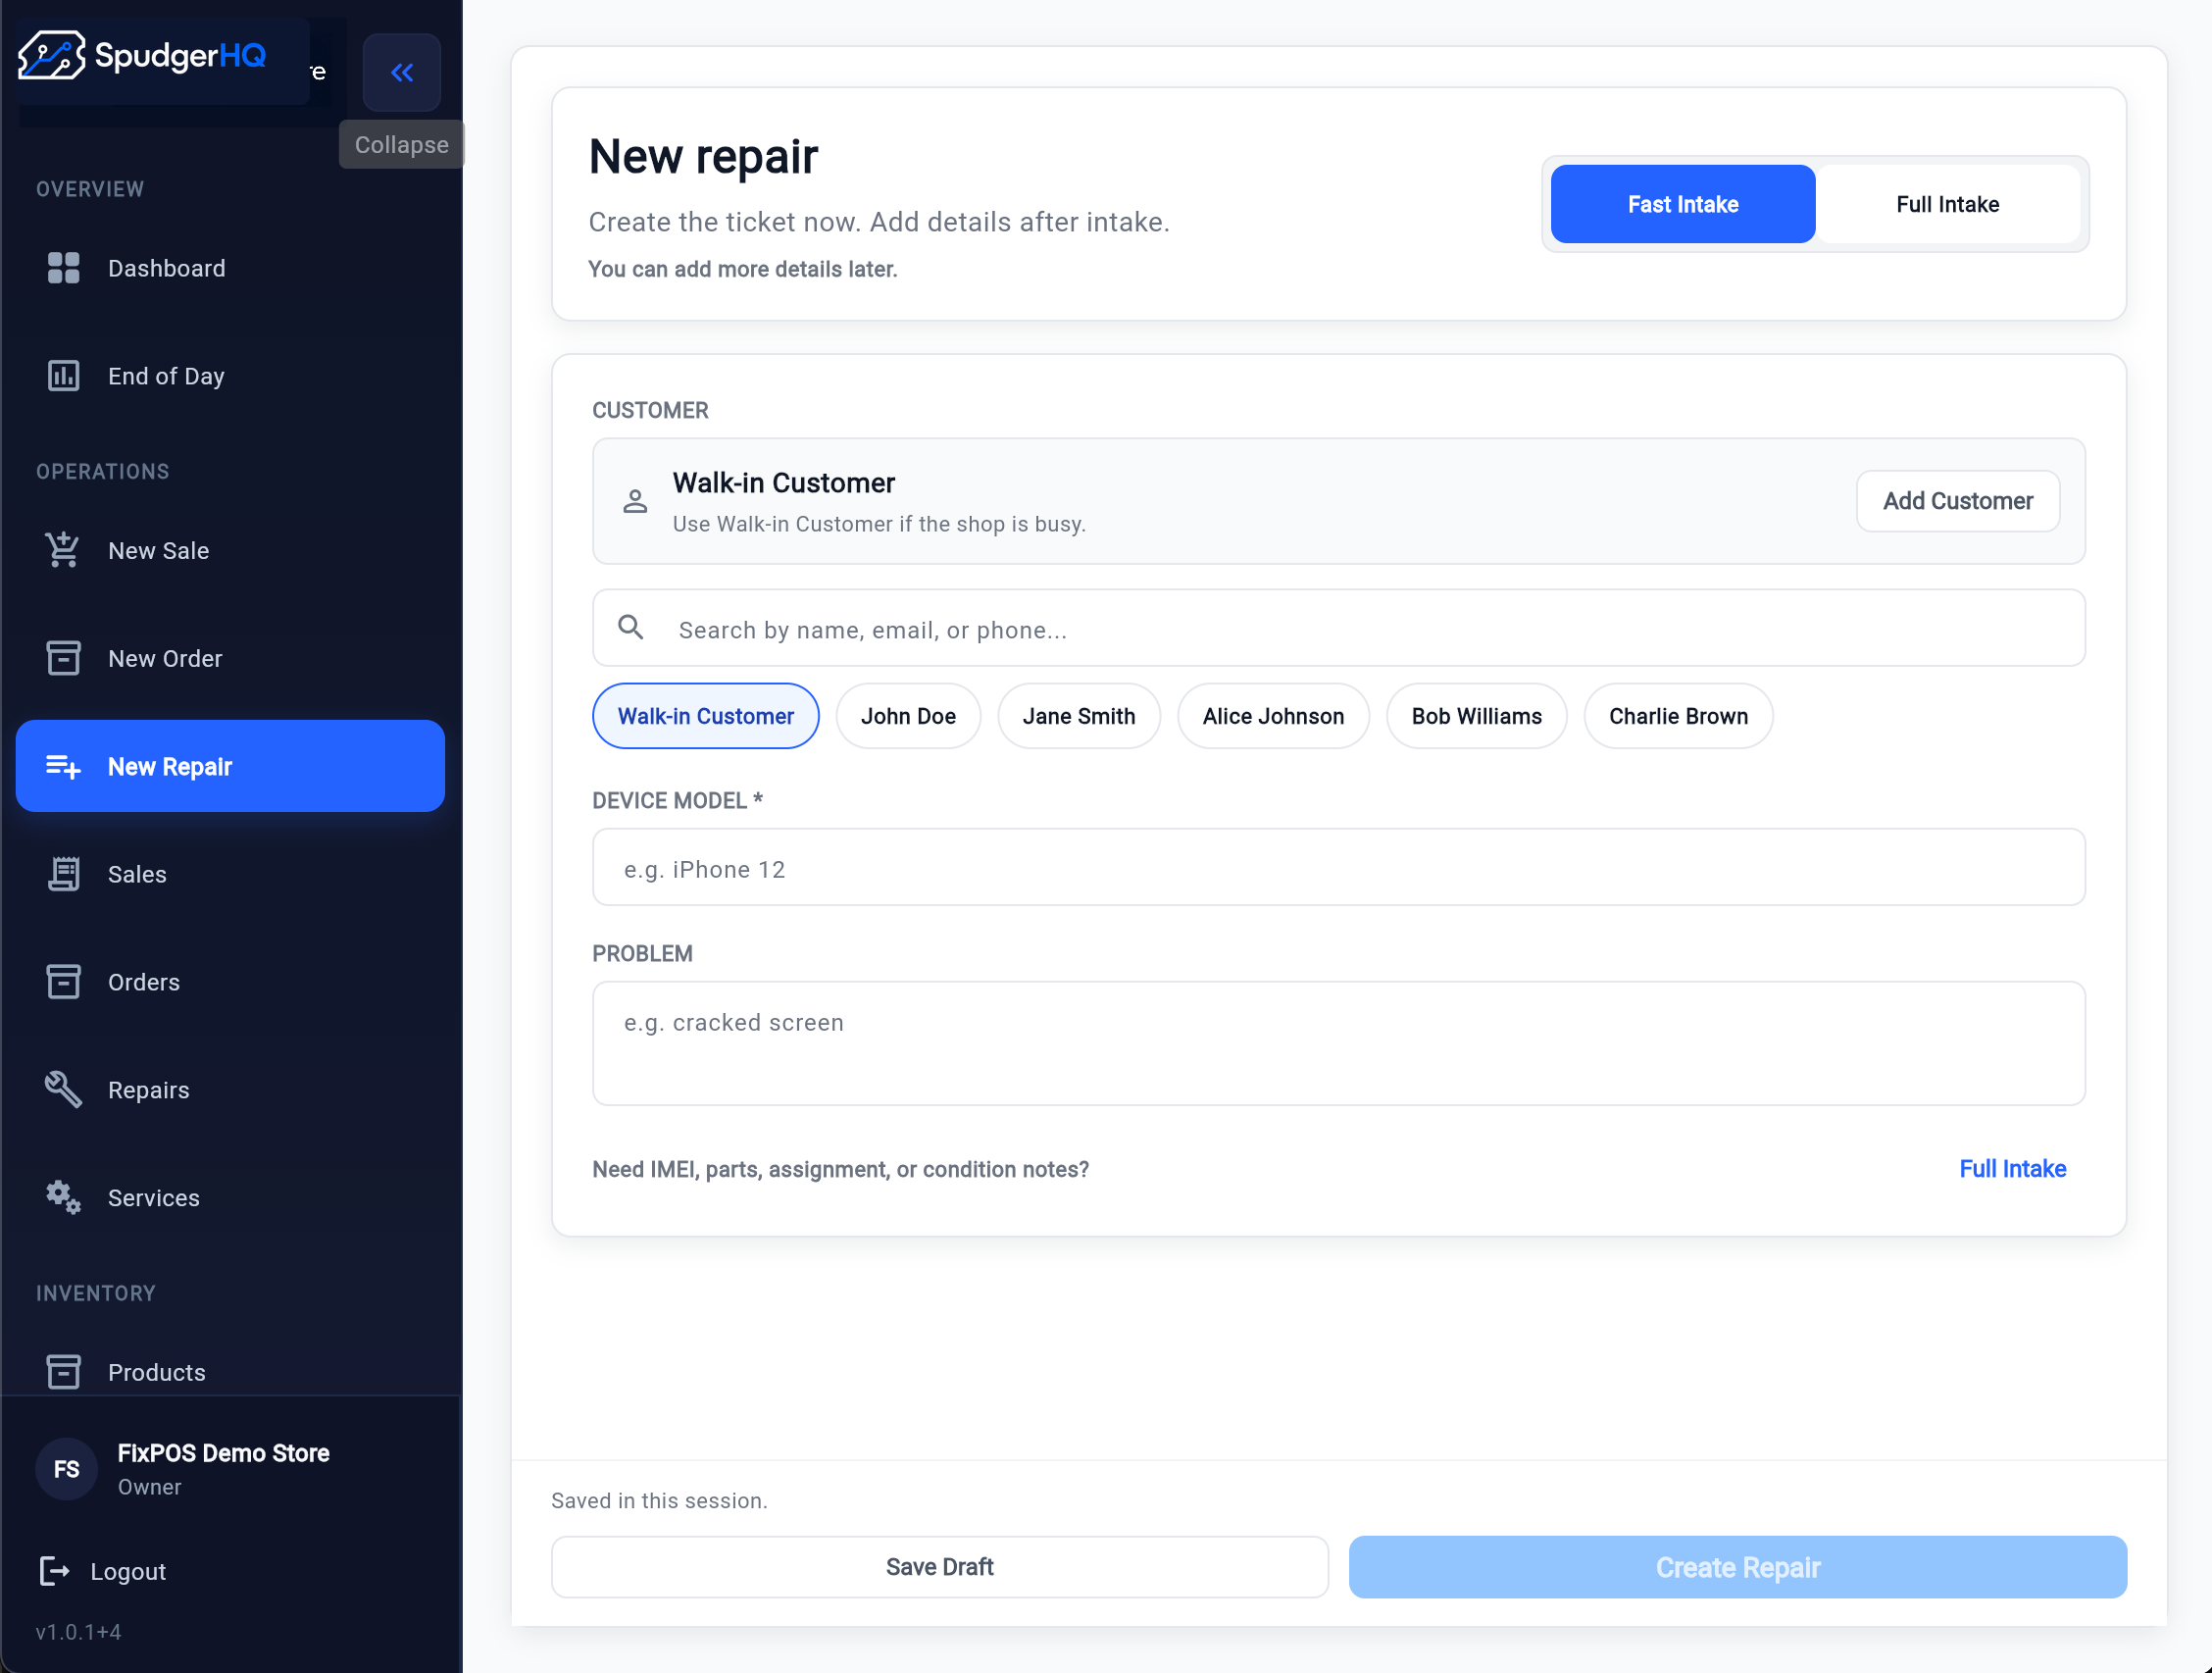Click the OPERATIONS section header
The image size is (2212, 1673).
103,471
